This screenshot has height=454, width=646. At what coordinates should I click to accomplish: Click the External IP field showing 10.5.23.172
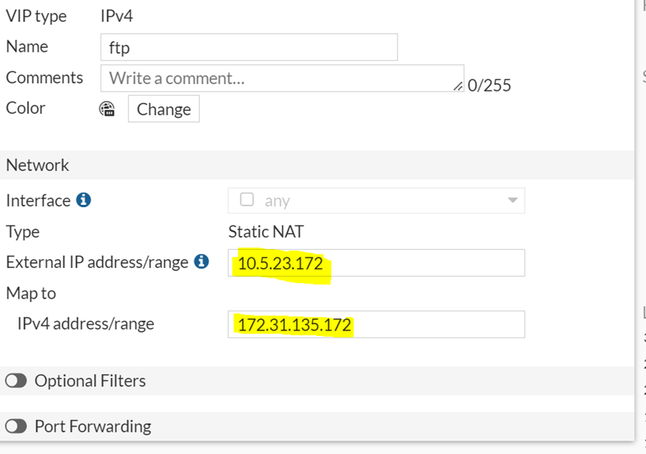(x=376, y=263)
